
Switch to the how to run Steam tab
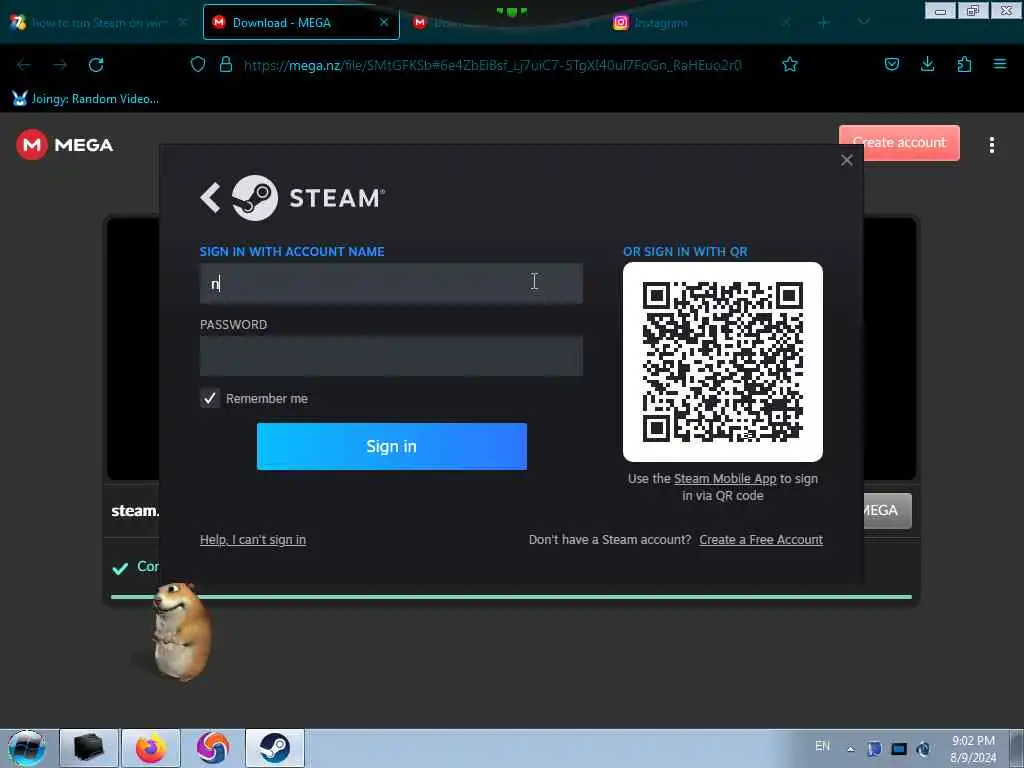(x=98, y=23)
